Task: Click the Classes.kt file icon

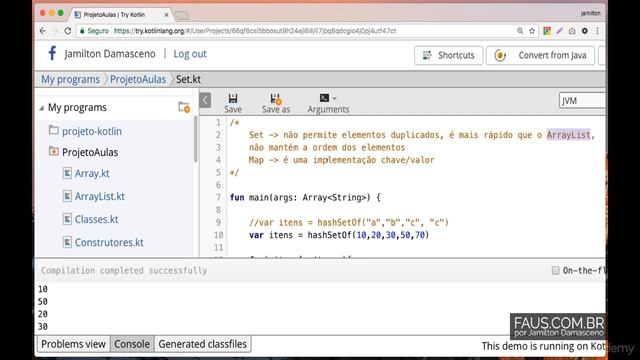Action: pos(67,219)
